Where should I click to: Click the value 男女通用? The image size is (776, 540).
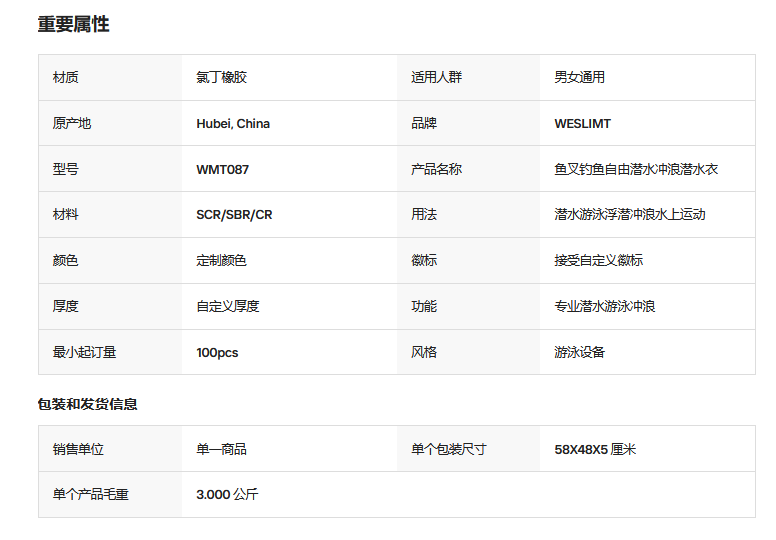click(580, 78)
